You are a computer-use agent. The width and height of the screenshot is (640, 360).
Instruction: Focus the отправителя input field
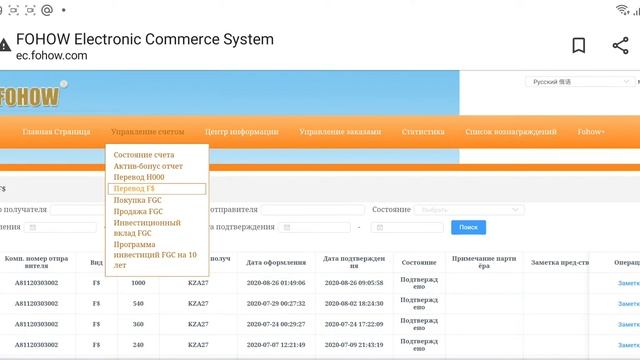coord(313,210)
